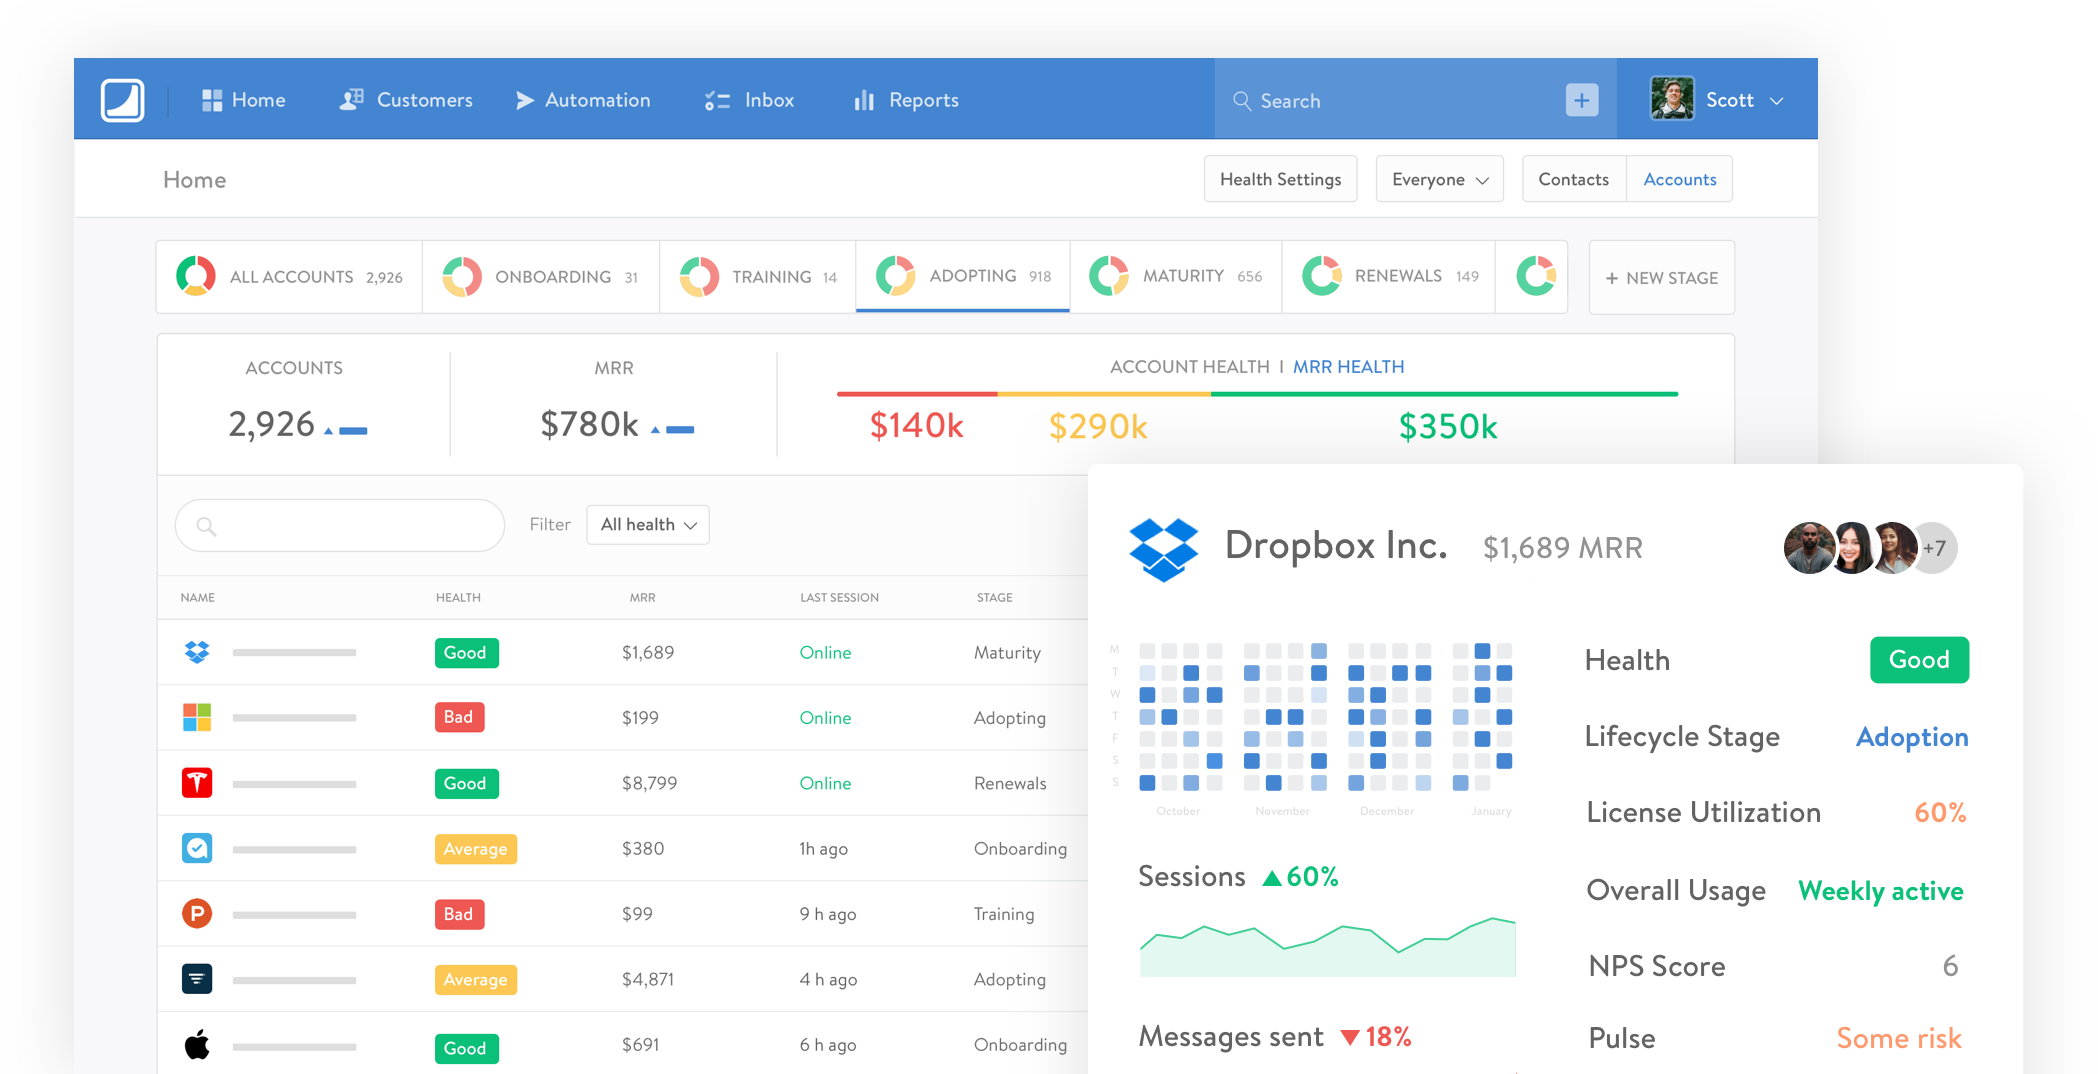
Task: Click the Microsoft logo row icon
Action: (197, 717)
